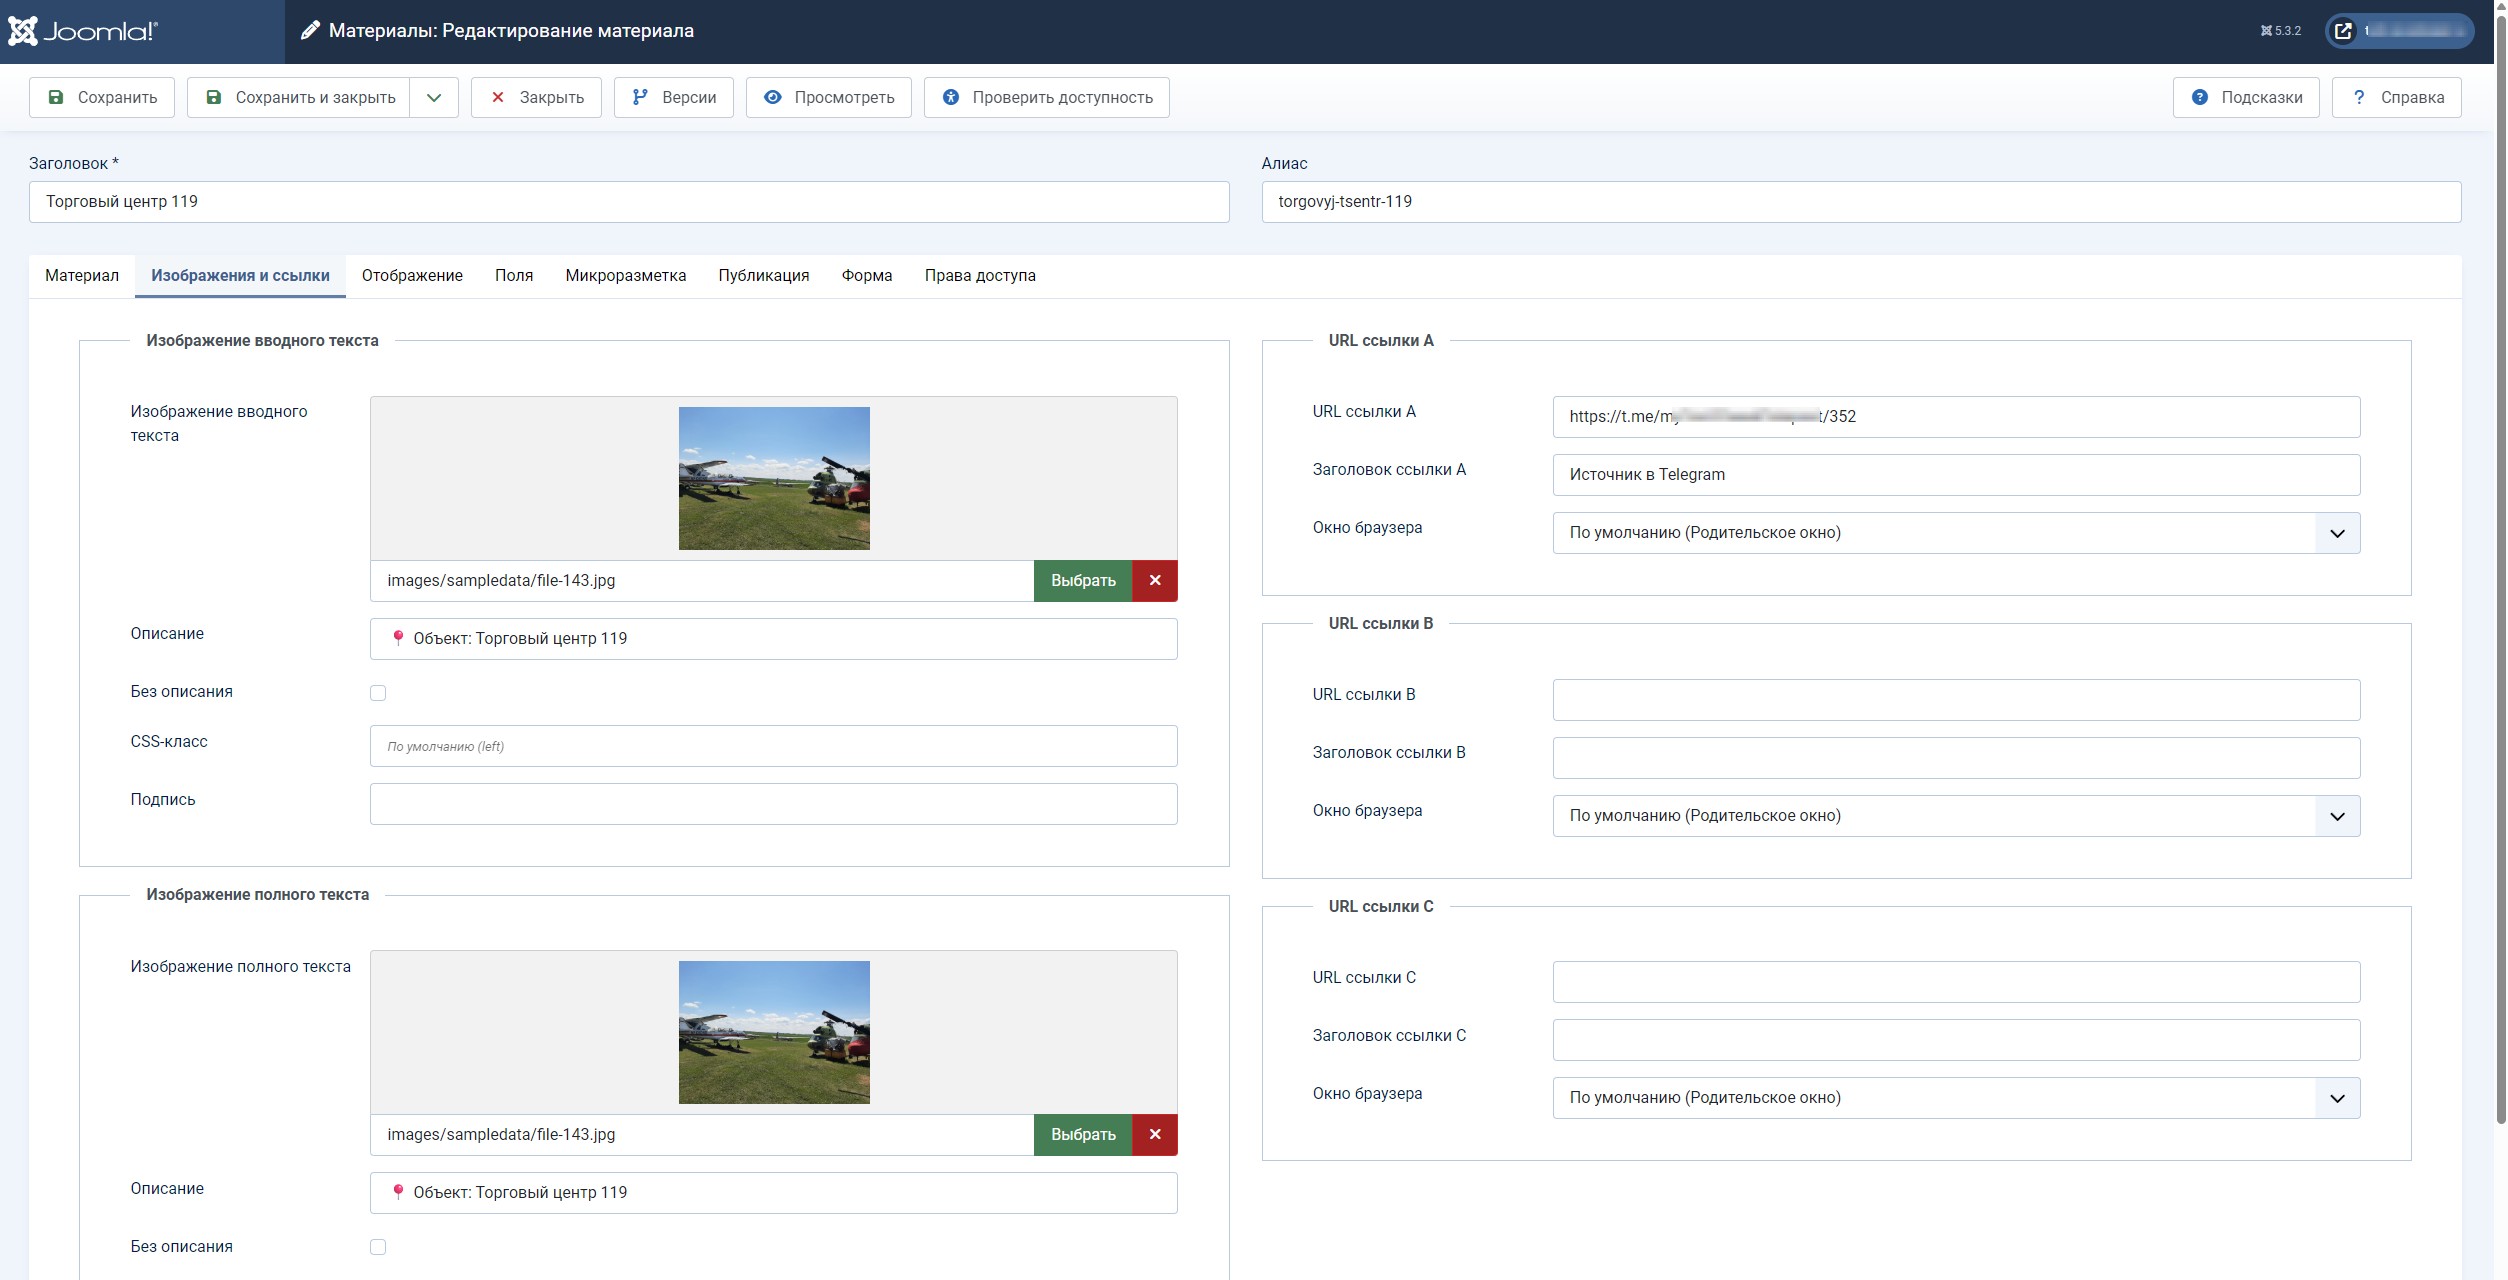Open Окно браузера dropdown for link A
Viewport: 2508px width, 1280px height.
point(1955,533)
